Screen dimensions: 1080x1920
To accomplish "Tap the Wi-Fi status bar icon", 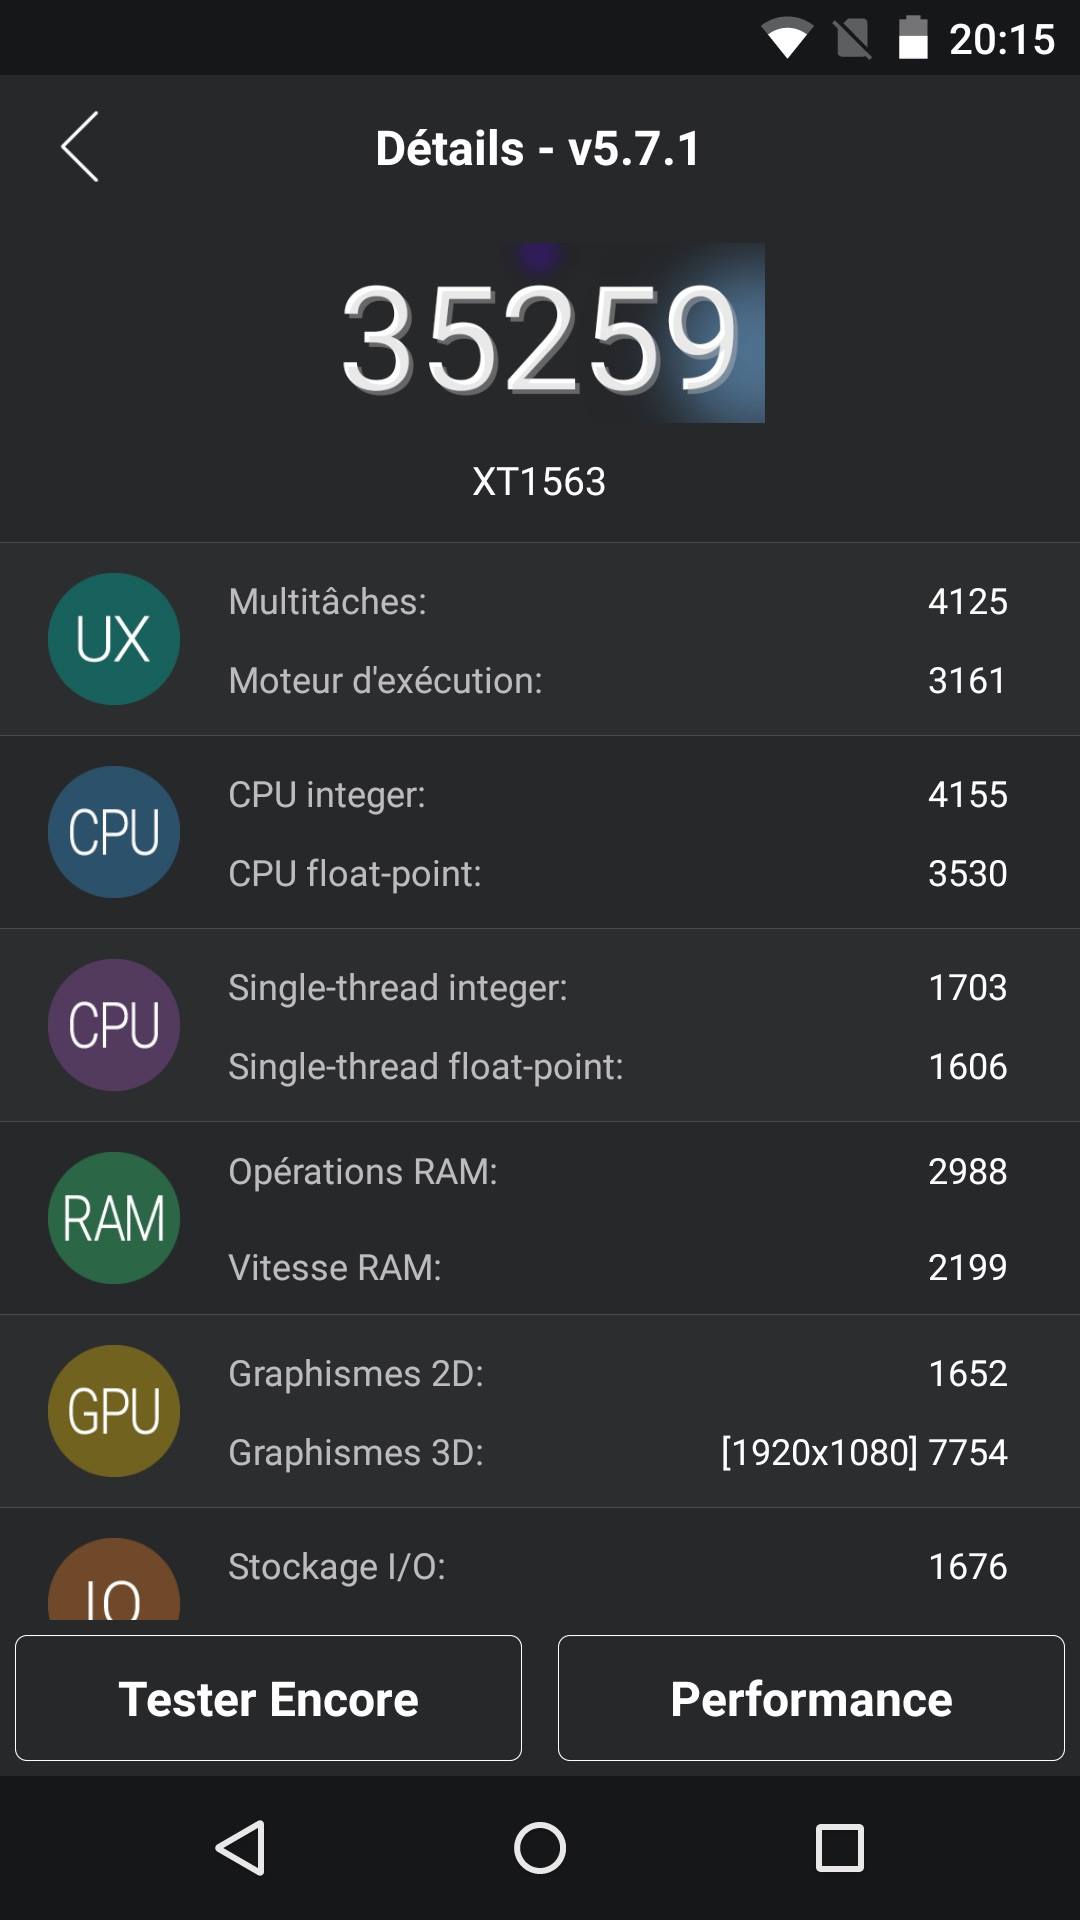I will tap(786, 40).
